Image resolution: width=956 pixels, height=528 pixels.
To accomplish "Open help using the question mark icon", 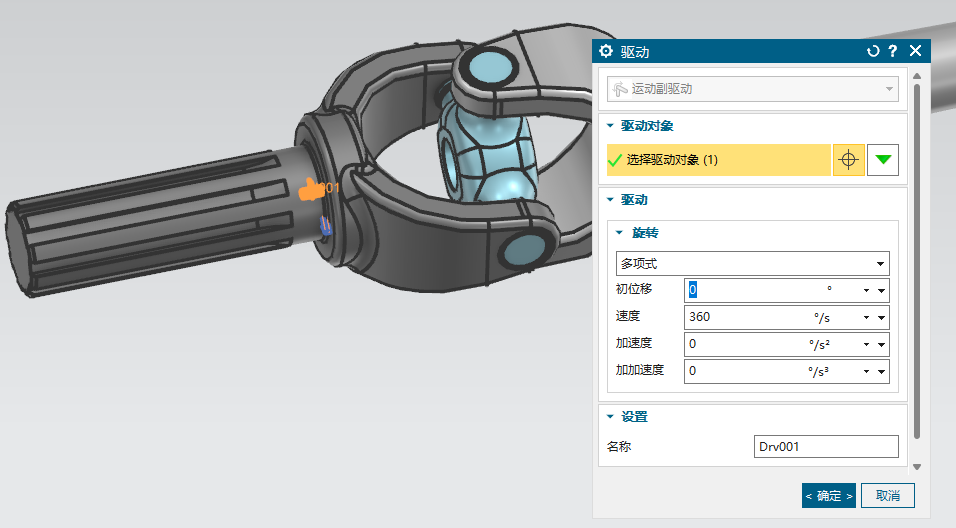I will [x=892, y=51].
